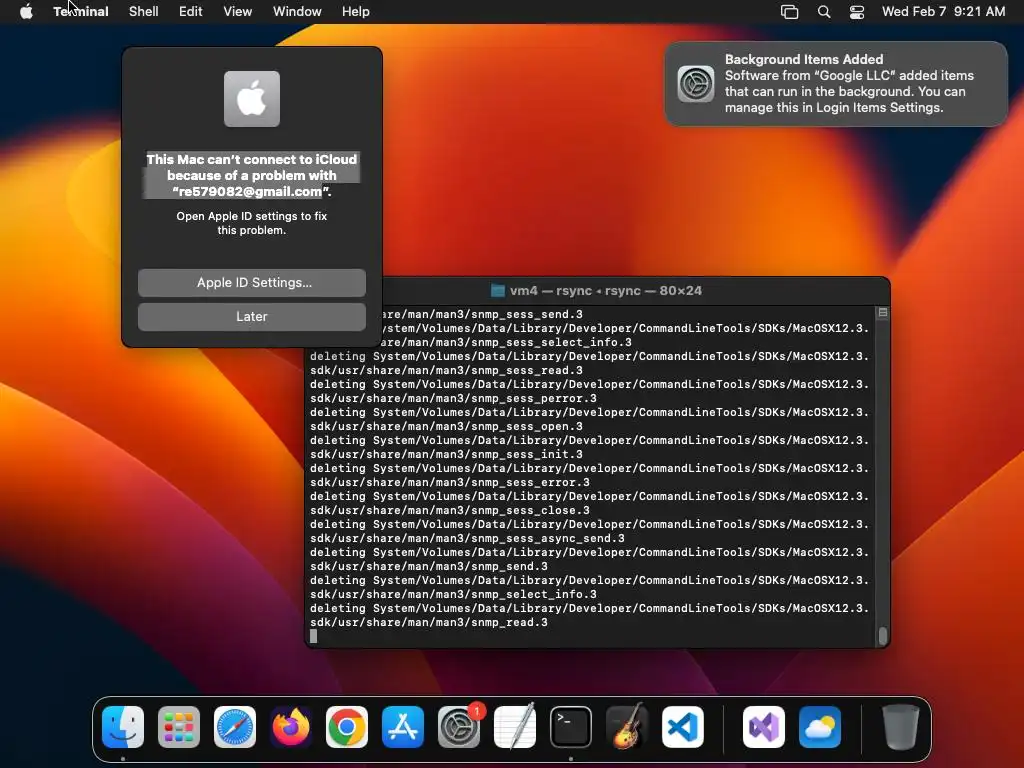Viewport: 1024px width, 768px height.
Task: Click the Terminal window title text
Action: click(x=605, y=291)
